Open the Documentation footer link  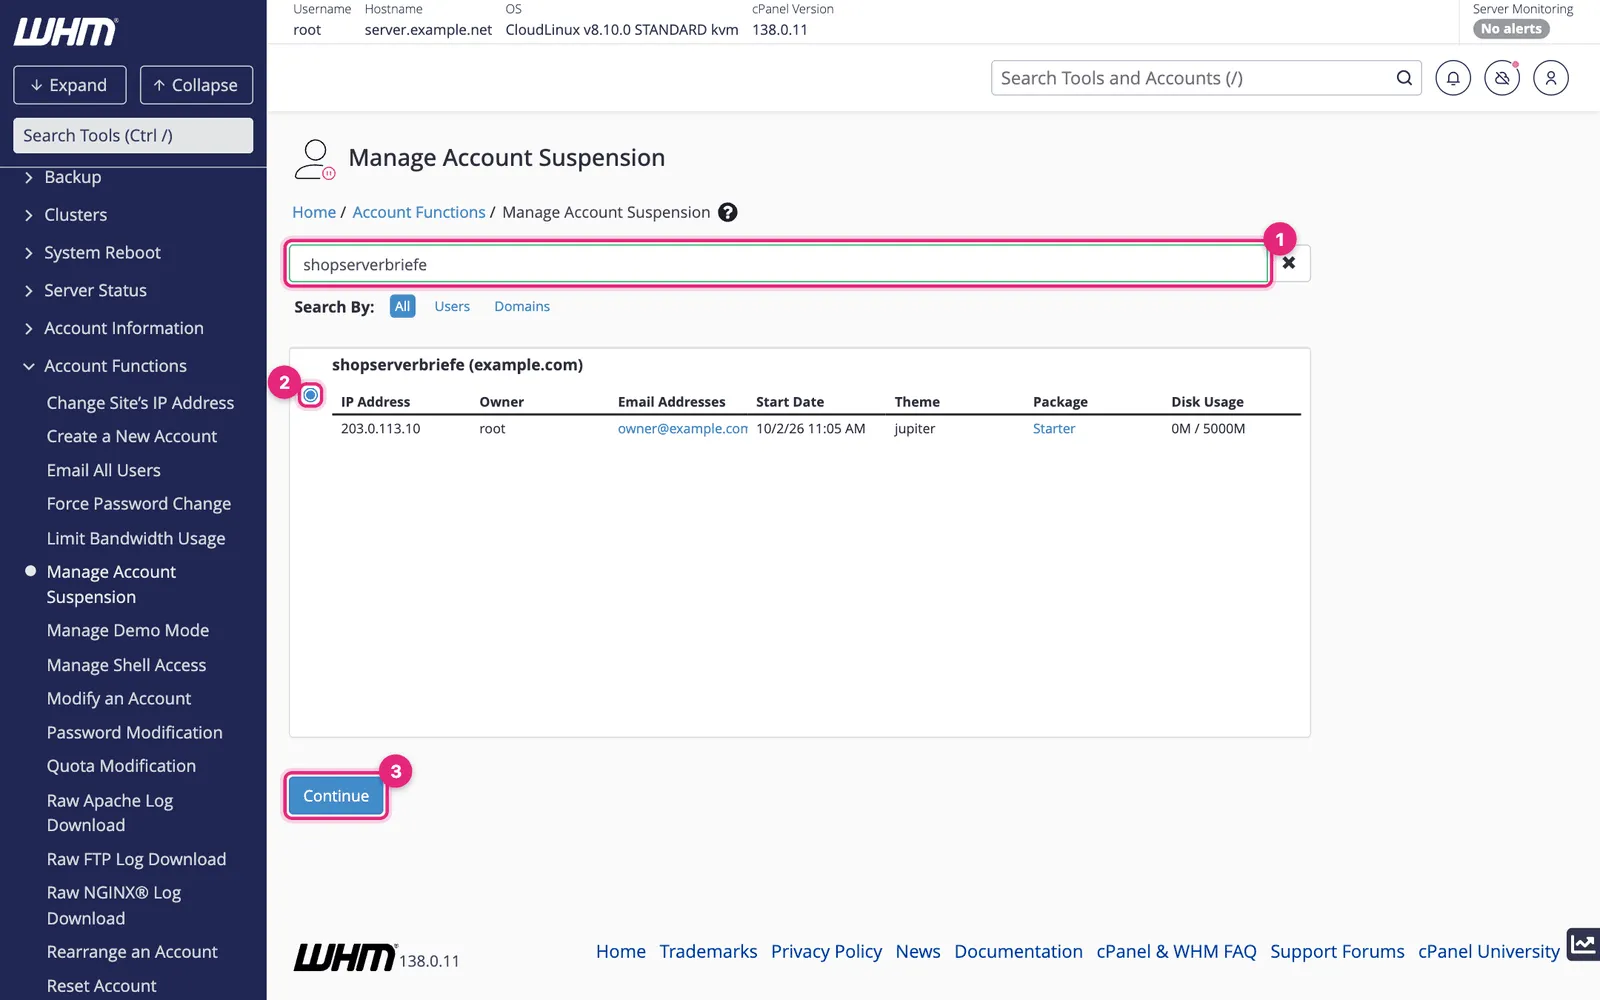[1018, 952]
